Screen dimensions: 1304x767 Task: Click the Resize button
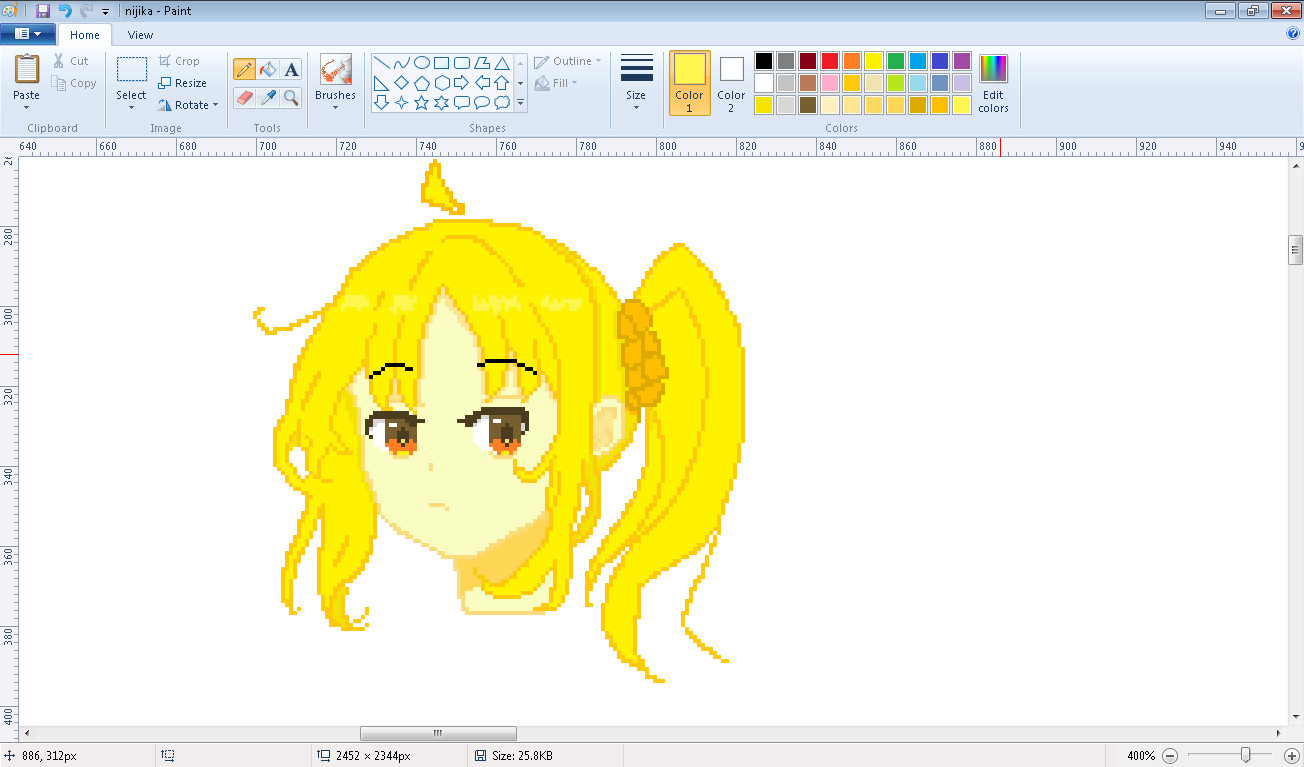pyautogui.click(x=183, y=83)
